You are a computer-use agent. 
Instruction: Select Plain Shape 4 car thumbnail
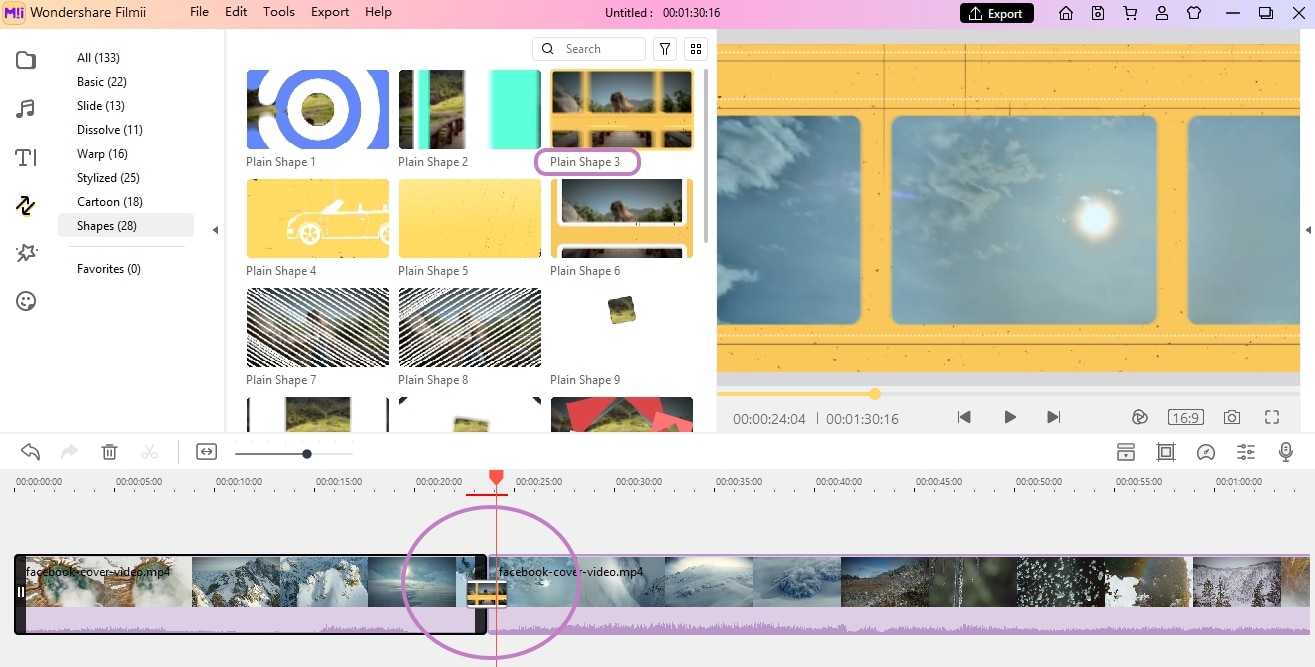point(318,218)
